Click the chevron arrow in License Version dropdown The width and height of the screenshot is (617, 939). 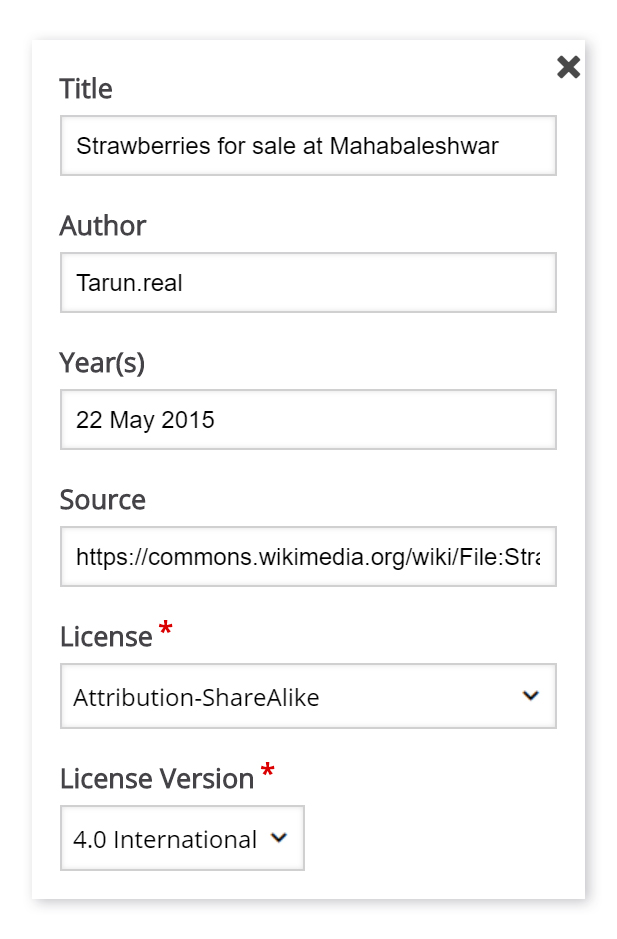coord(279,838)
